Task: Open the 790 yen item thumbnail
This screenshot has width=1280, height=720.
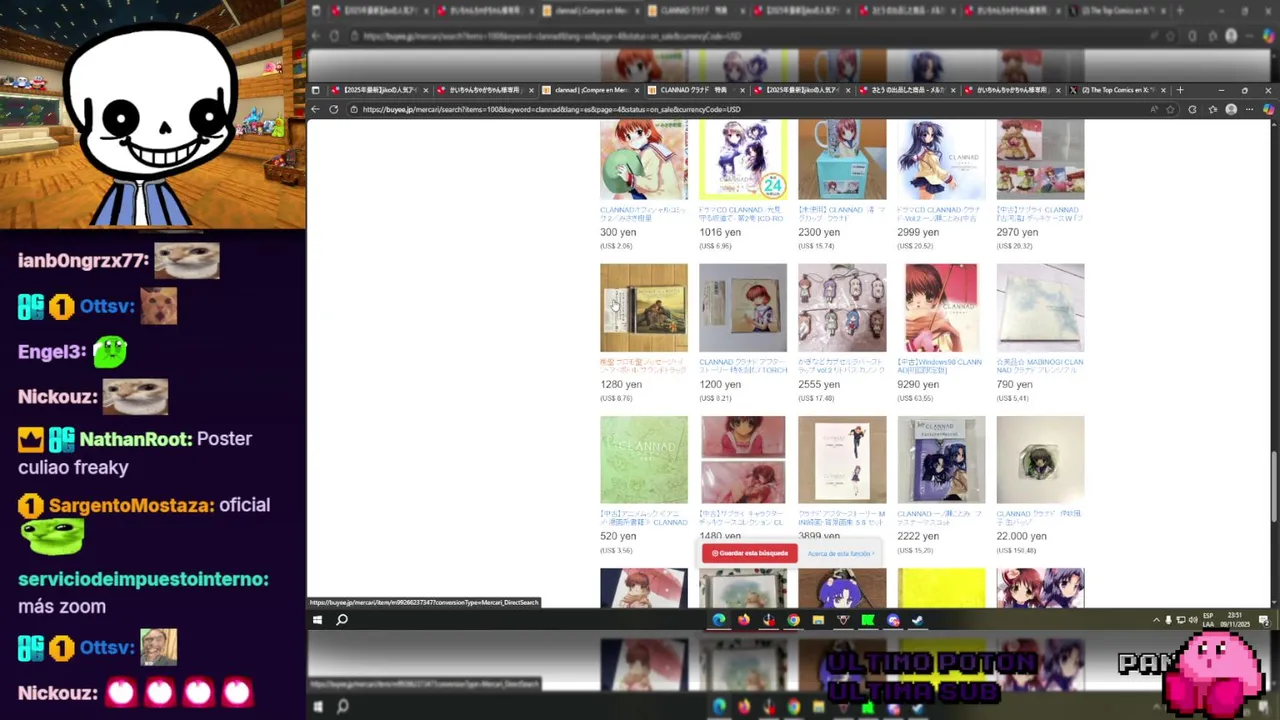Action: (1040, 308)
